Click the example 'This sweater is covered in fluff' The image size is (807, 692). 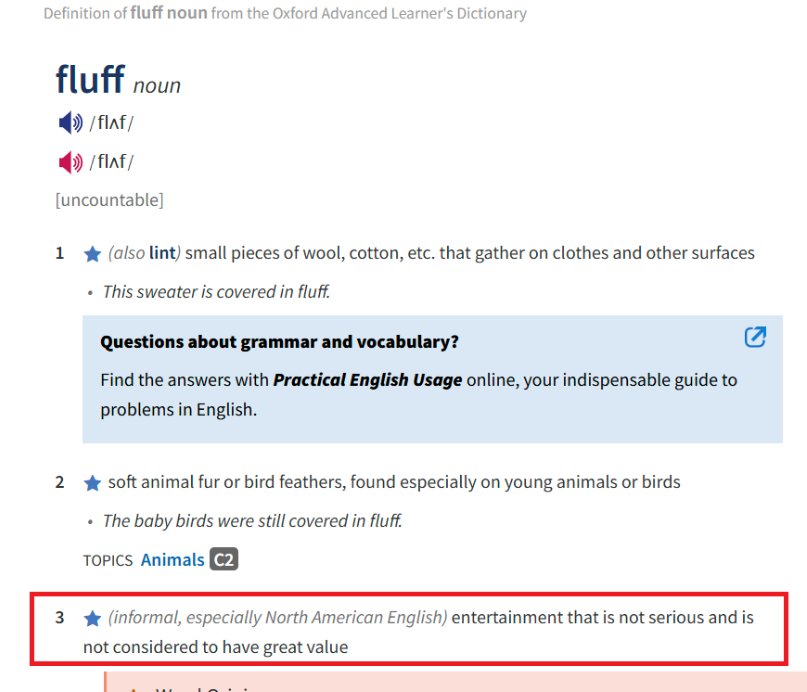pos(216,292)
